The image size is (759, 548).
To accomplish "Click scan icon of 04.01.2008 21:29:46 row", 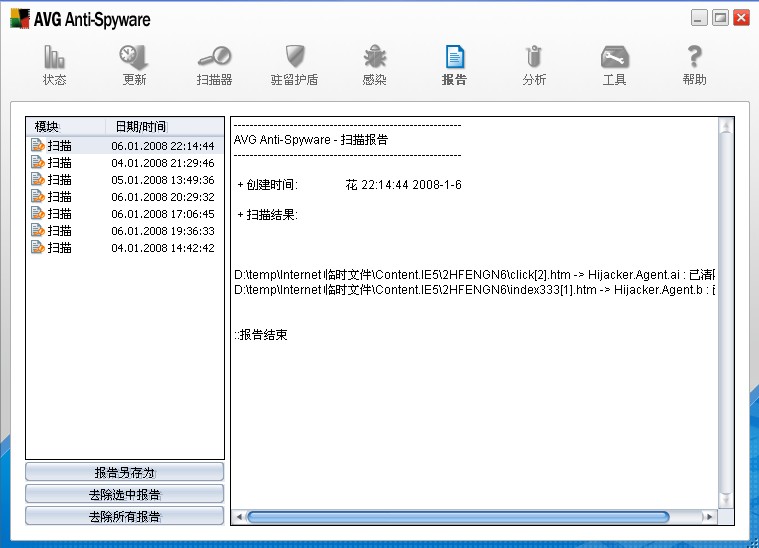I will coord(38,162).
